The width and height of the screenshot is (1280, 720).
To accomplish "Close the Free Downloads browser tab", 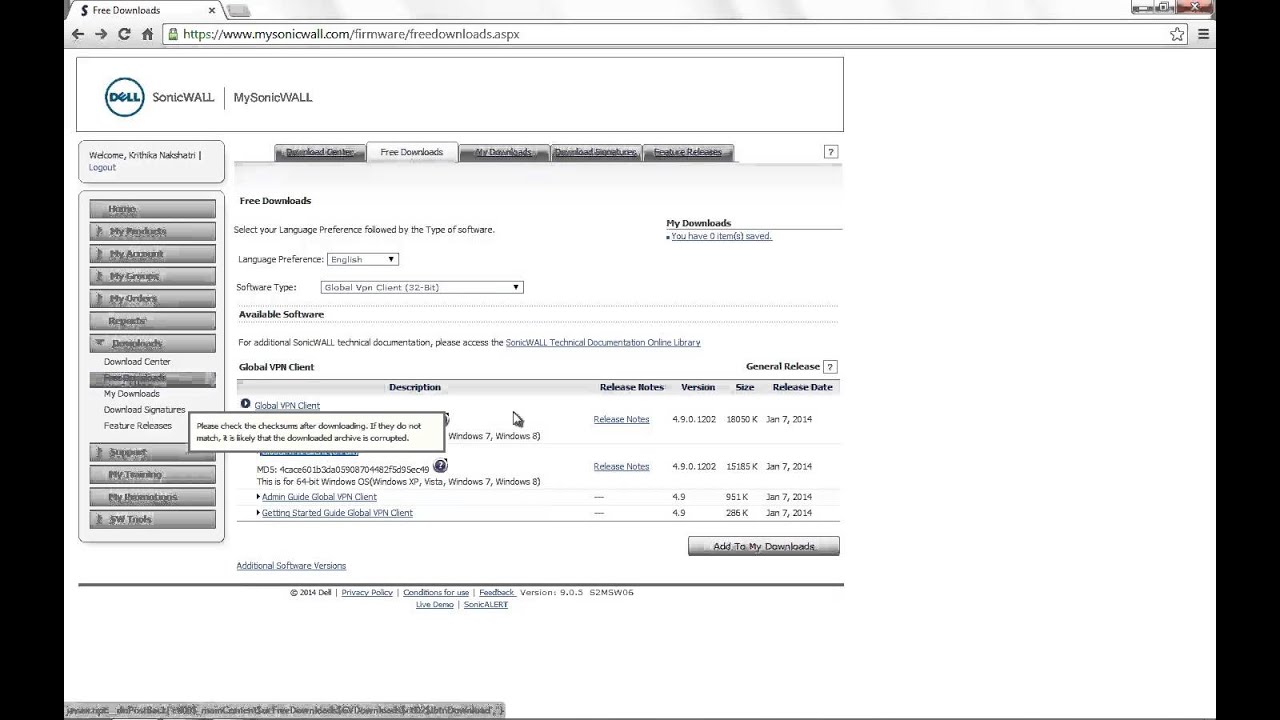I will (x=213, y=10).
